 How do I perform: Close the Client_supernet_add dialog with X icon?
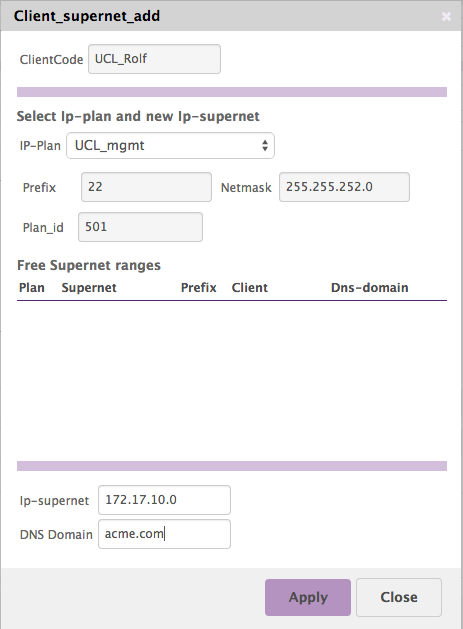[446, 16]
